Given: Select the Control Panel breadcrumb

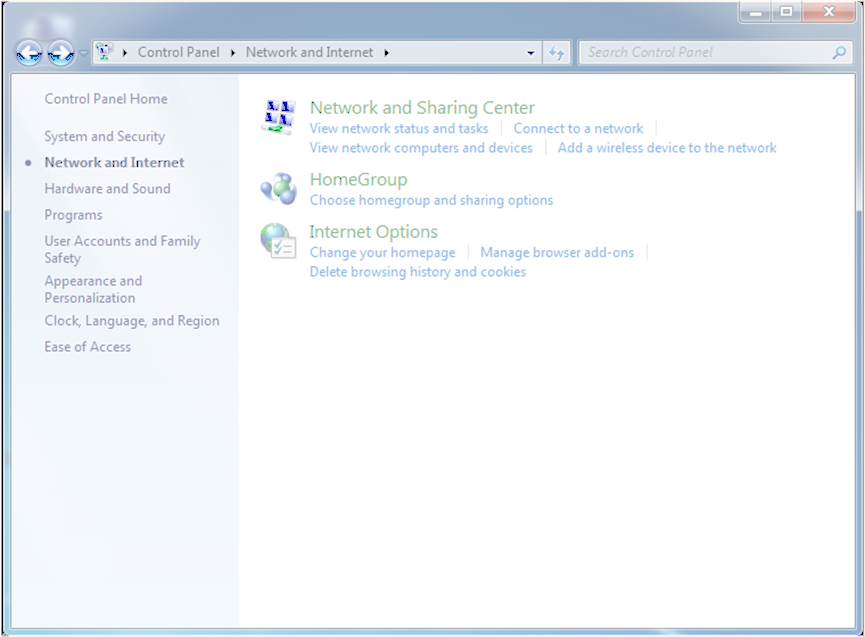Looking at the screenshot, I should tap(179, 52).
